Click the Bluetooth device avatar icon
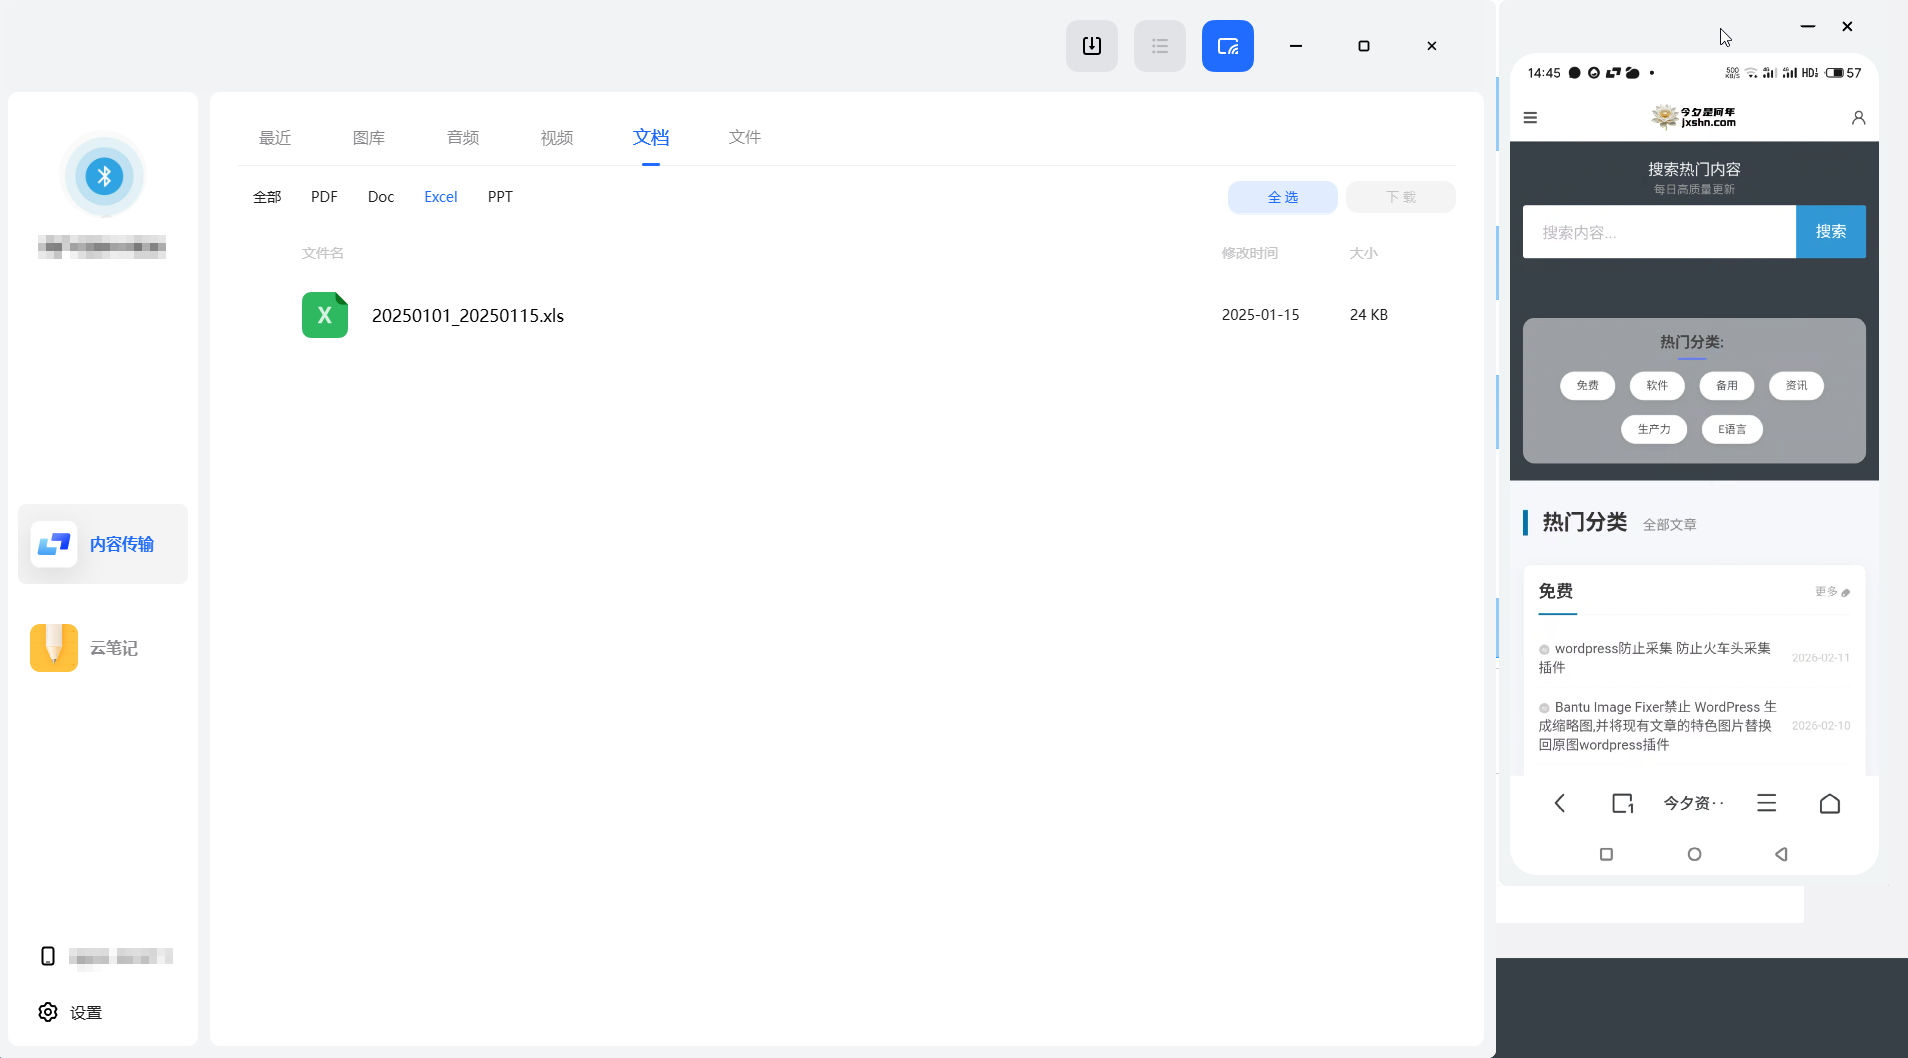This screenshot has width=1908, height=1058. [x=104, y=177]
